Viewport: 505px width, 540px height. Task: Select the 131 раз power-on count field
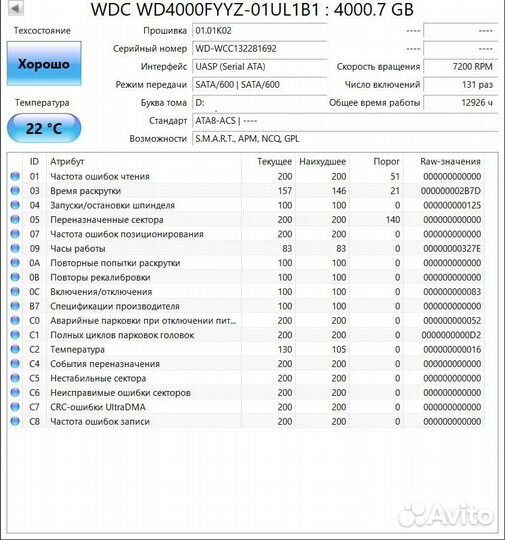(x=460, y=84)
